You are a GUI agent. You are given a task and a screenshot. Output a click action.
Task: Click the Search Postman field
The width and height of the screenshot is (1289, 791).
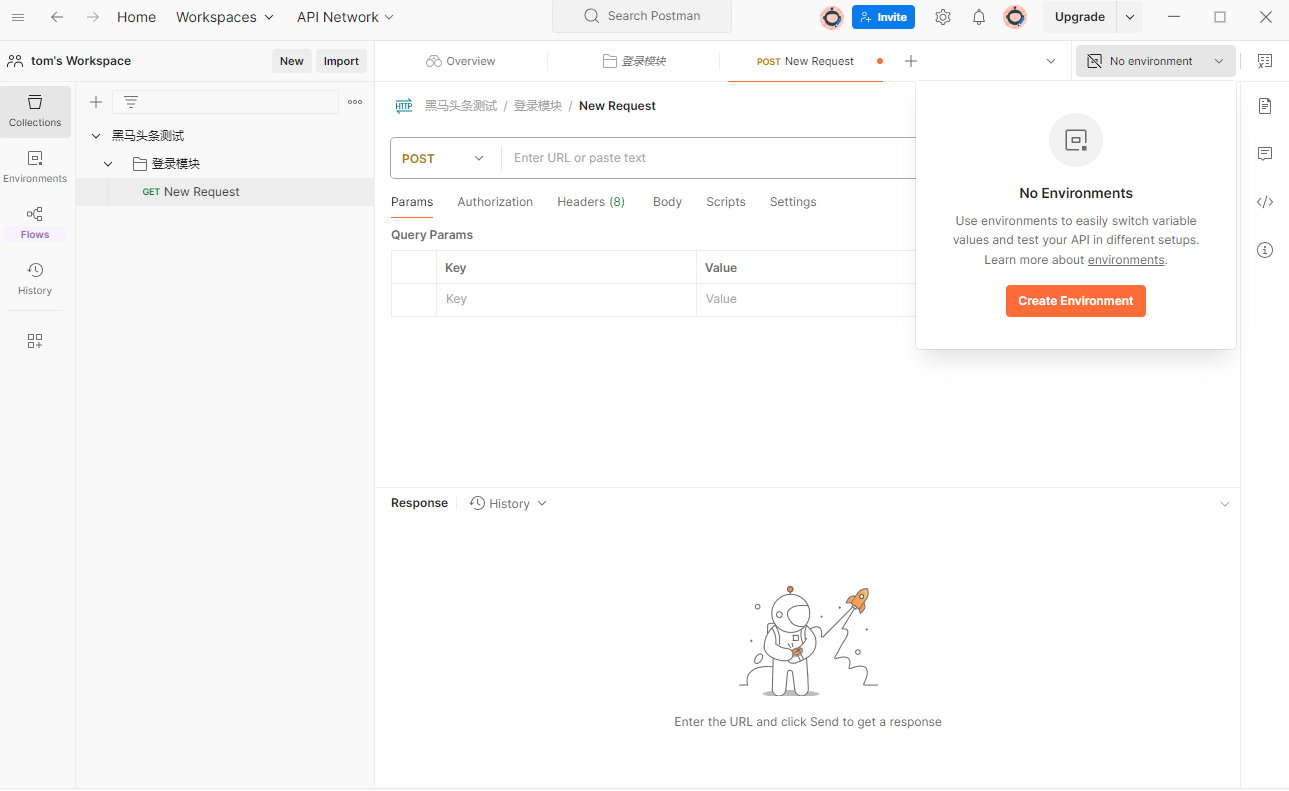(x=642, y=16)
